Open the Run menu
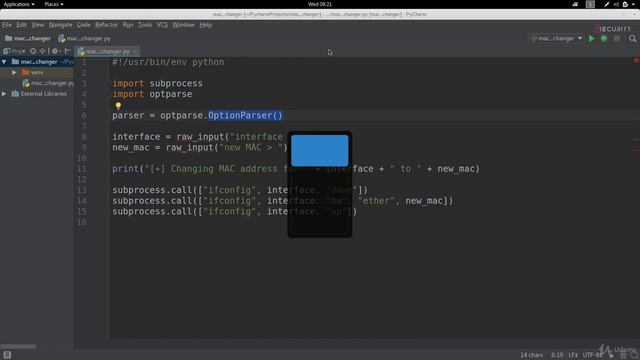The width and height of the screenshot is (640, 360). pyautogui.click(x=128, y=25)
